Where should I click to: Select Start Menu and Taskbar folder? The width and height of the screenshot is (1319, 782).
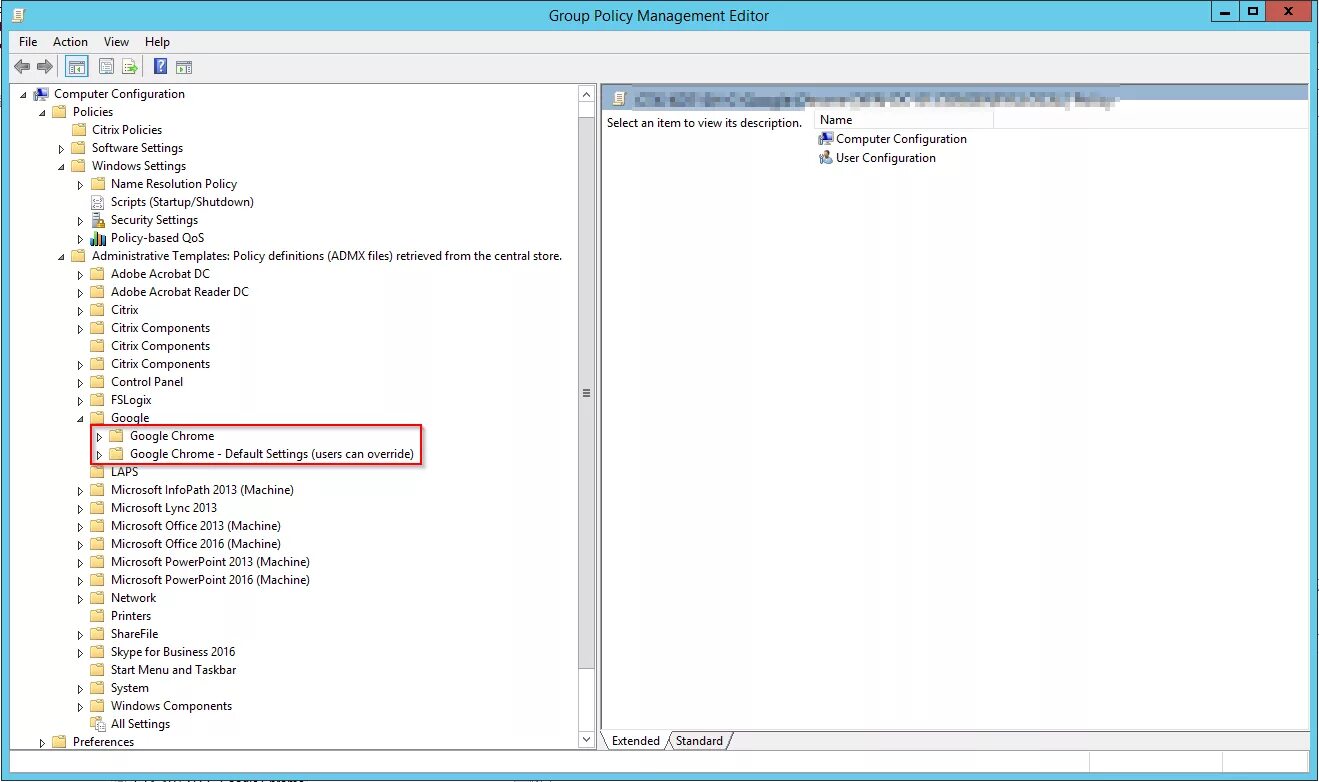pyautogui.click(x=174, y=670)
